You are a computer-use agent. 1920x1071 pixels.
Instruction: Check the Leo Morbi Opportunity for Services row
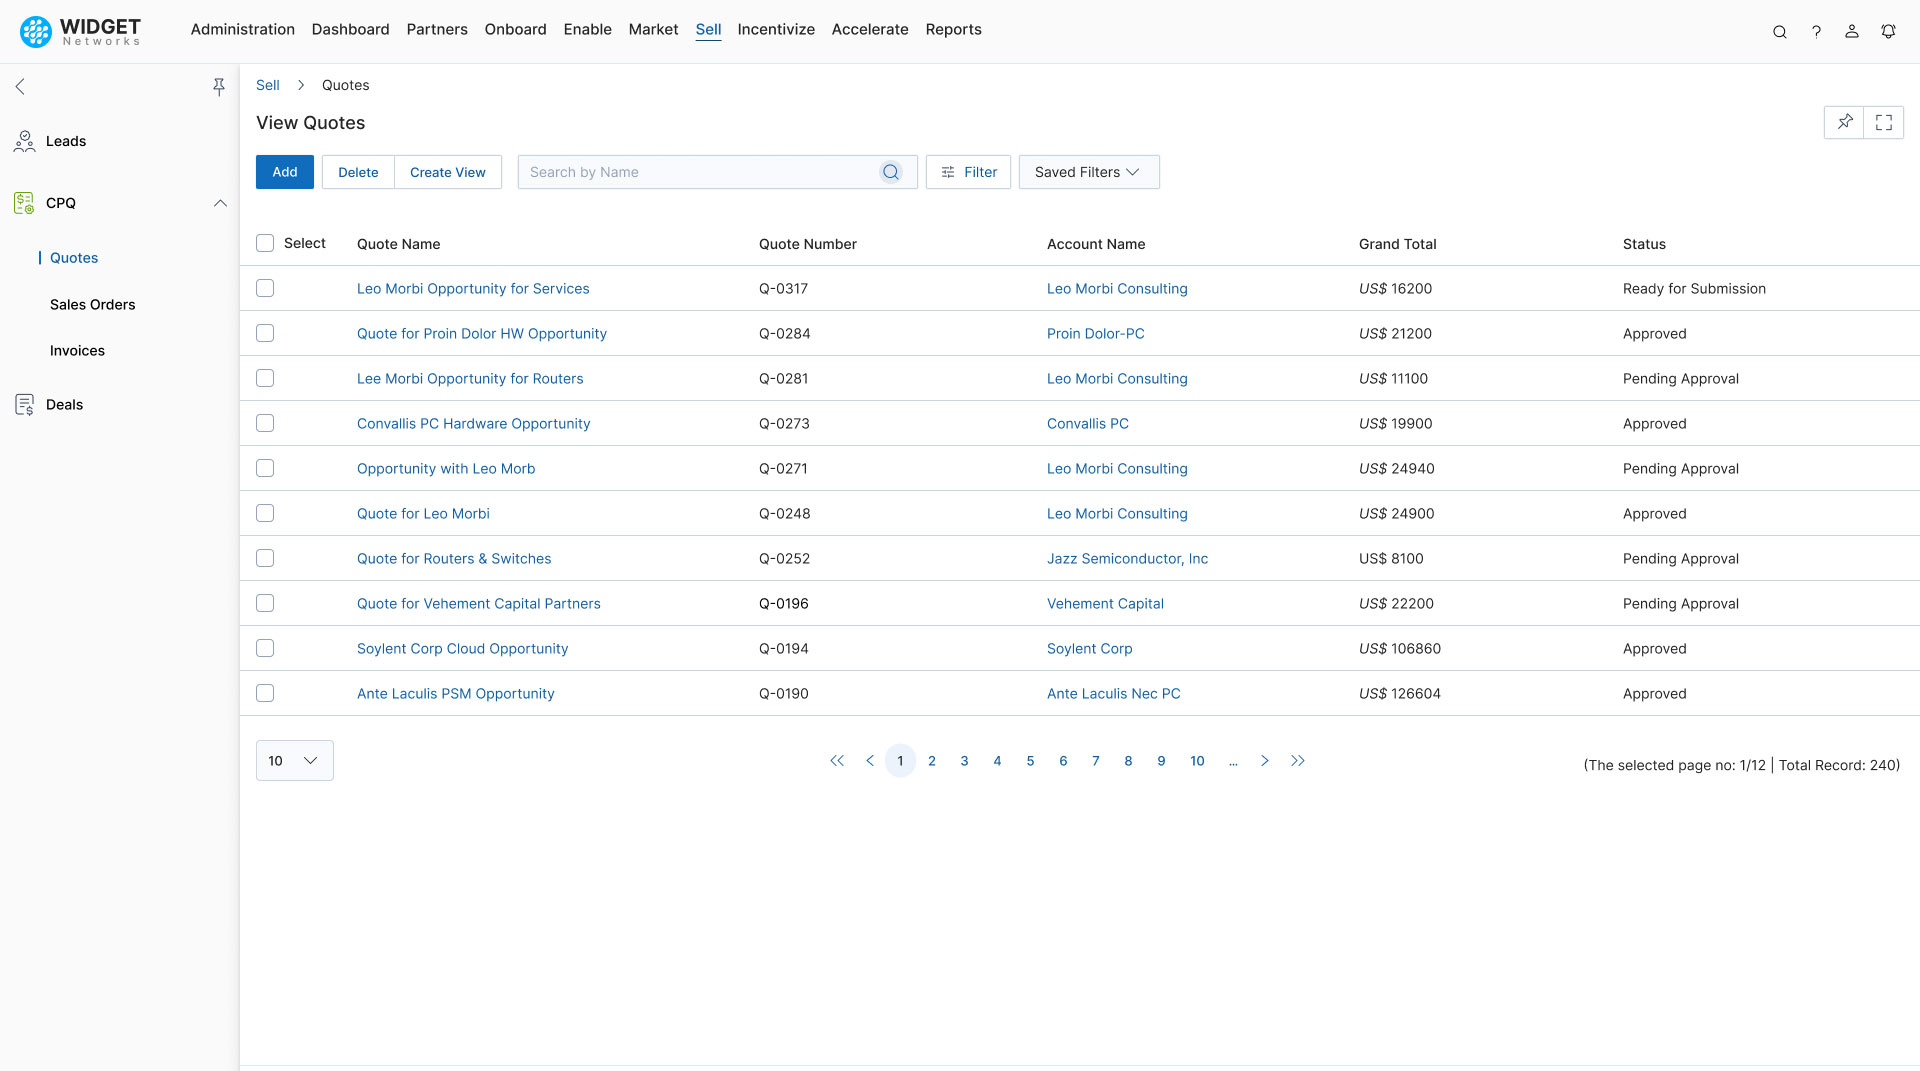(x=265, y=288)
